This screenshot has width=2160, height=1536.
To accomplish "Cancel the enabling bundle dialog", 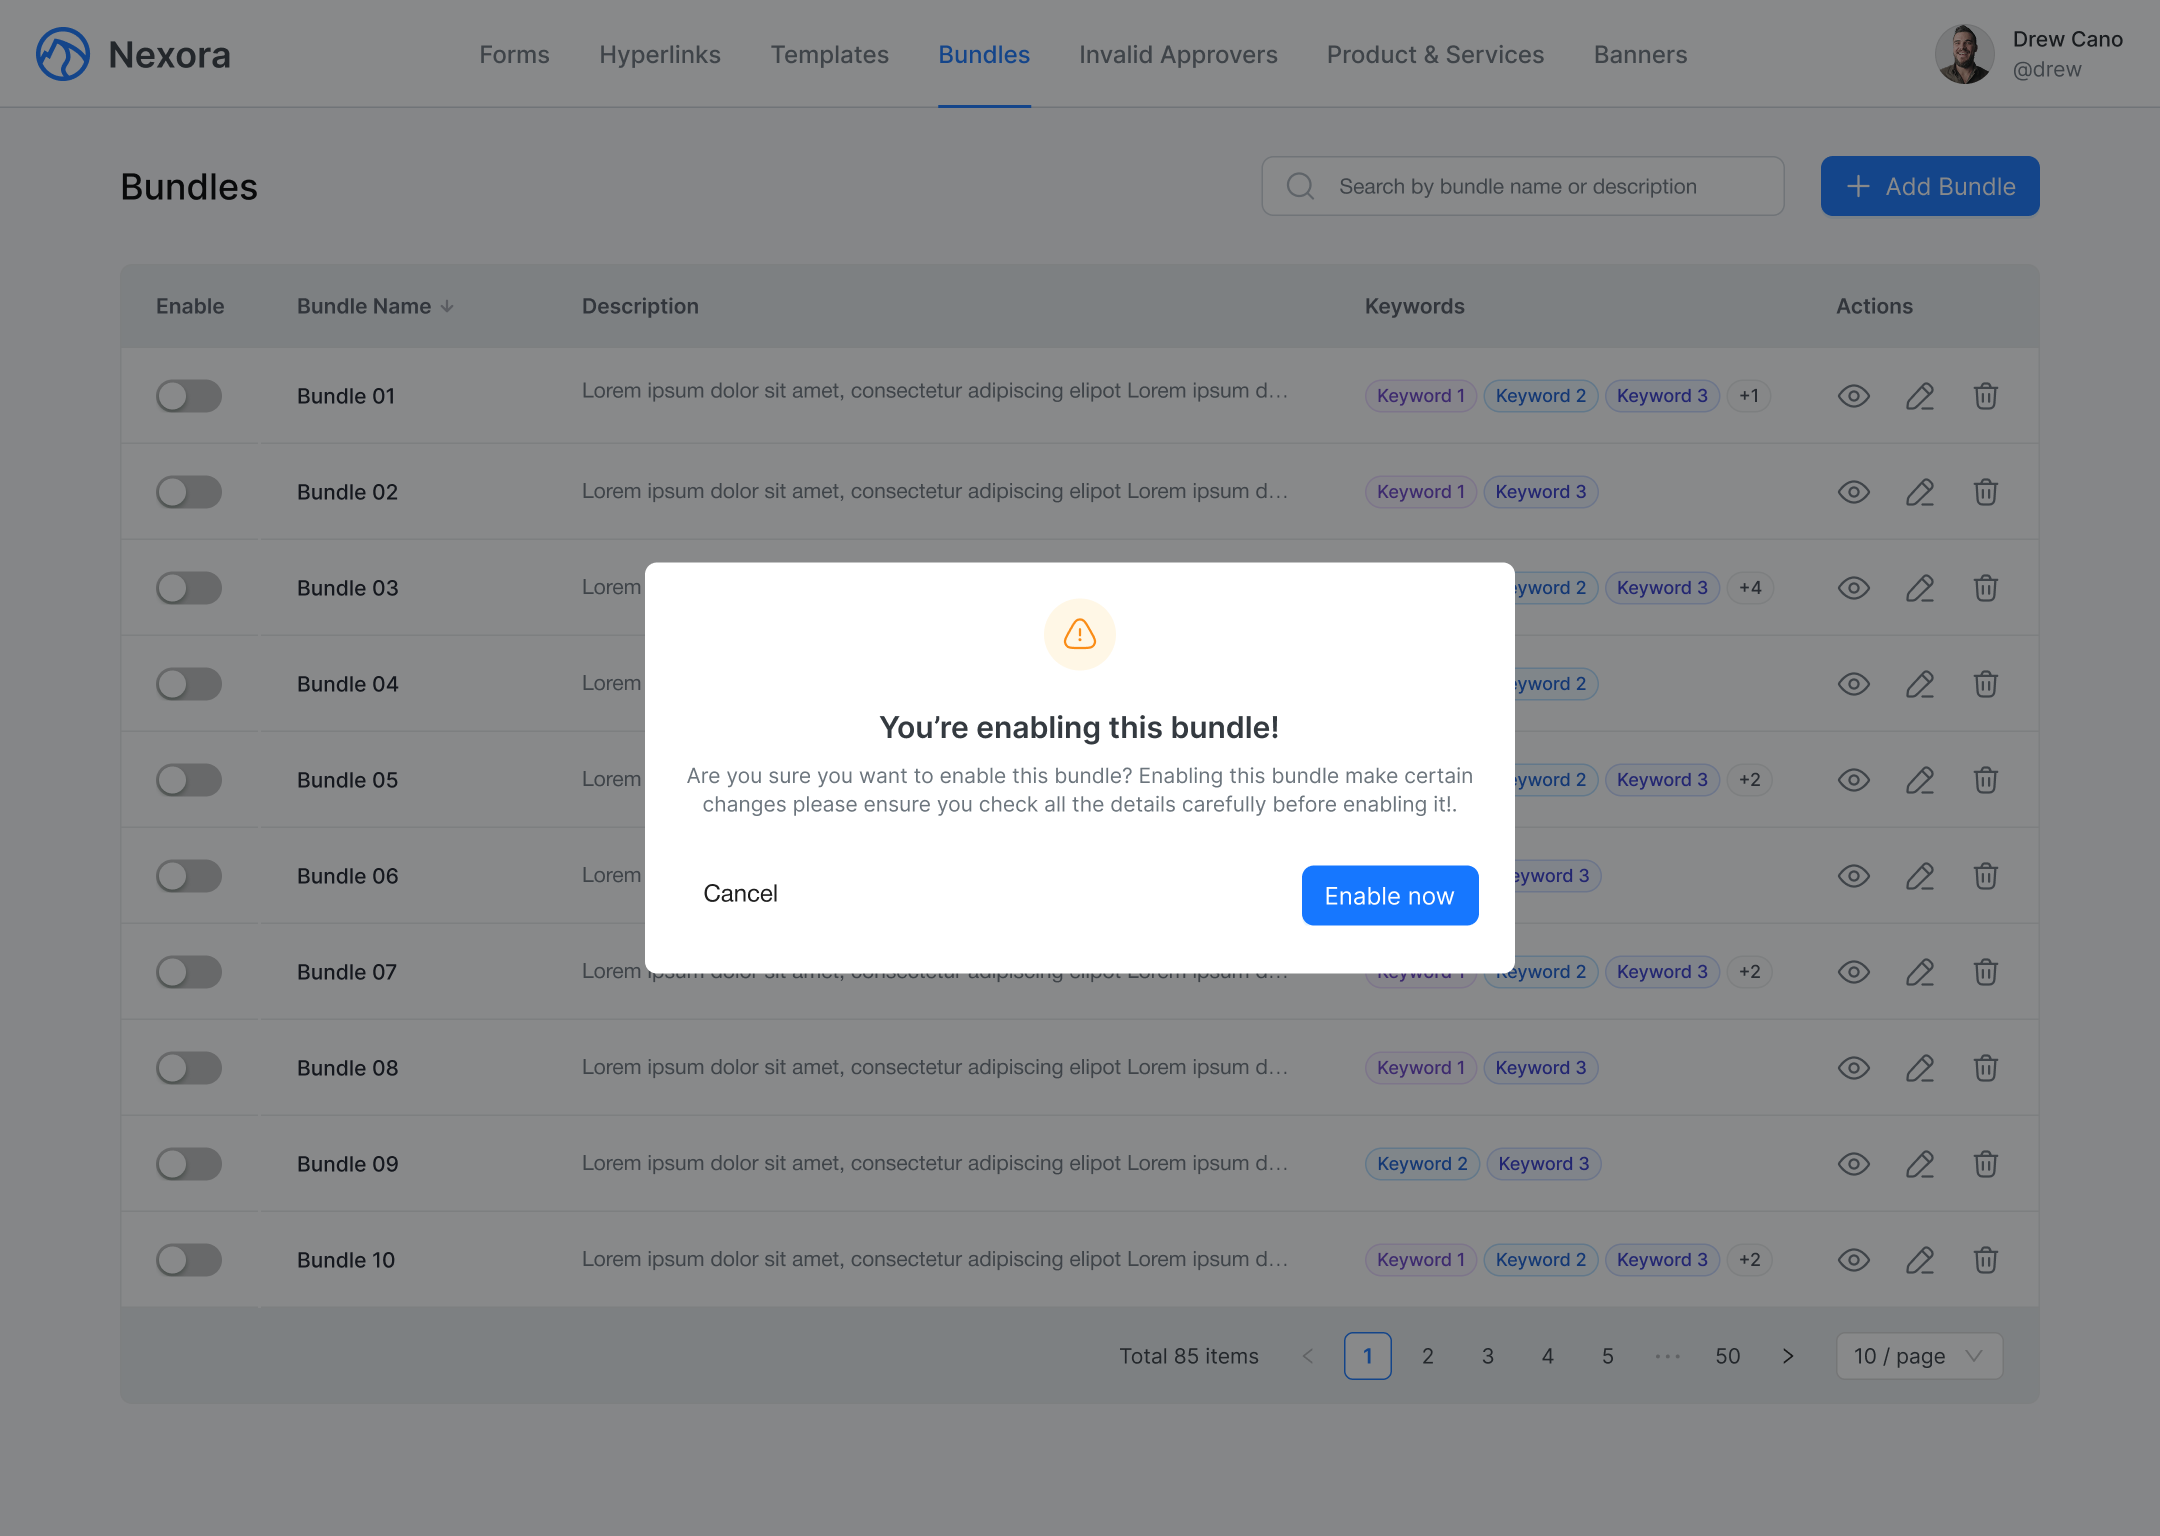I will click(x=740, y=893).
